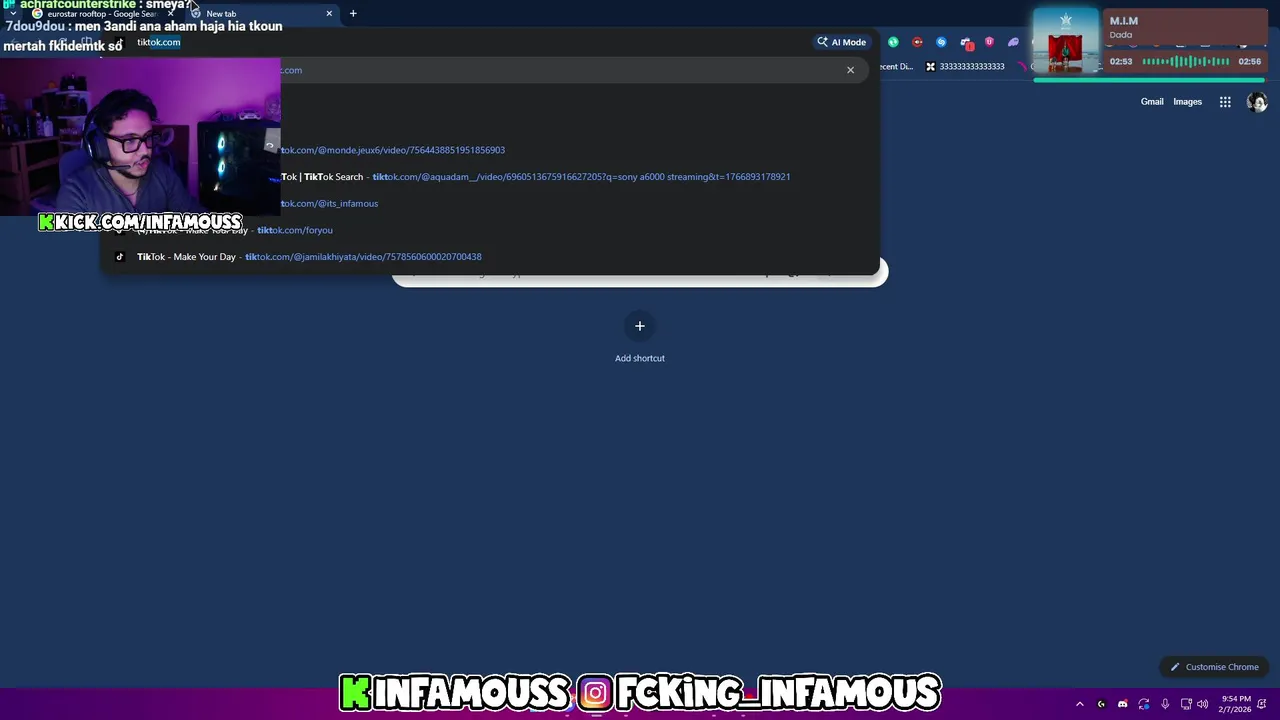The width and height of the screenshot is (1280, 720).
Task: Open a new tab with plus button
Action: (353, 14)
